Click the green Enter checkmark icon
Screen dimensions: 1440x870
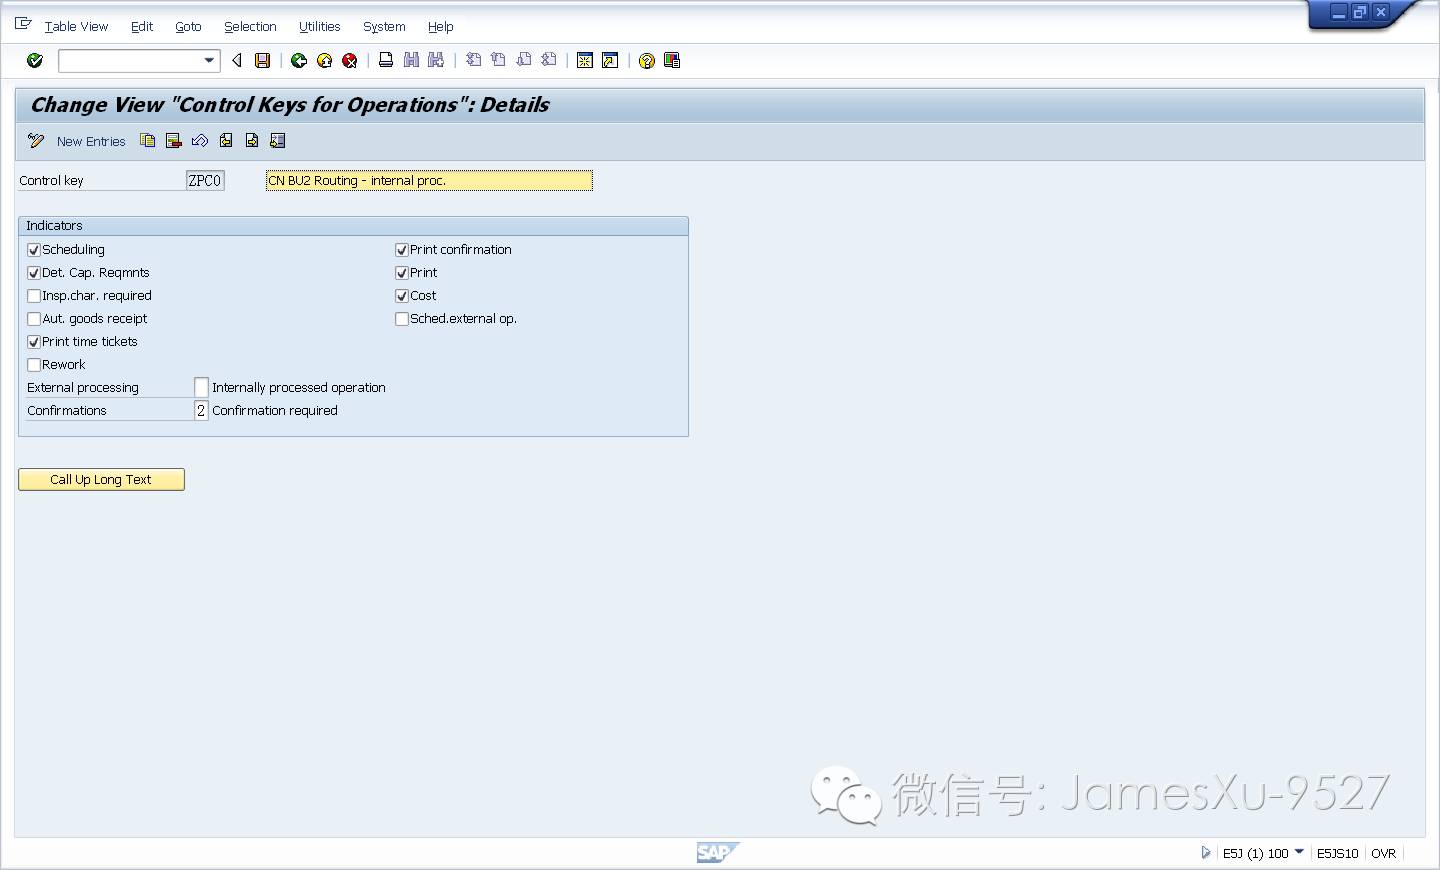pos(35,61)
